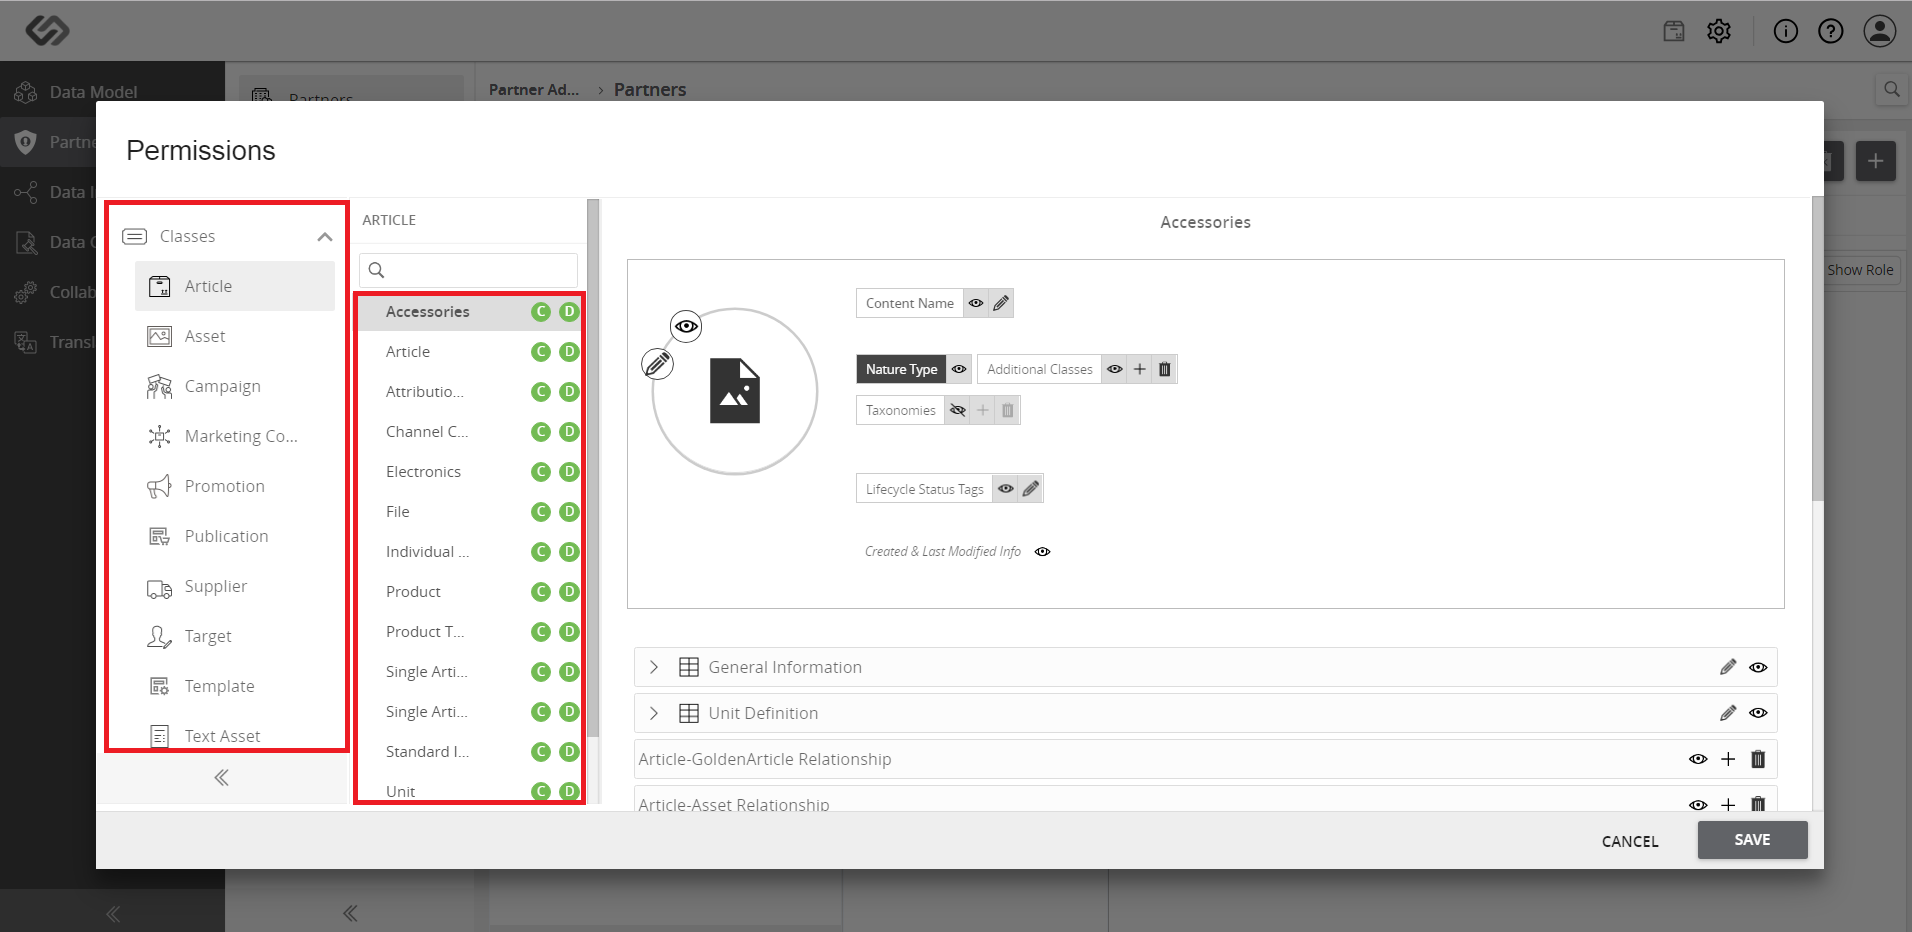The image size is (1912, 932).
Task: Expand the Unit Definition row
Action: pyautogui.click(x=654, y=713)
